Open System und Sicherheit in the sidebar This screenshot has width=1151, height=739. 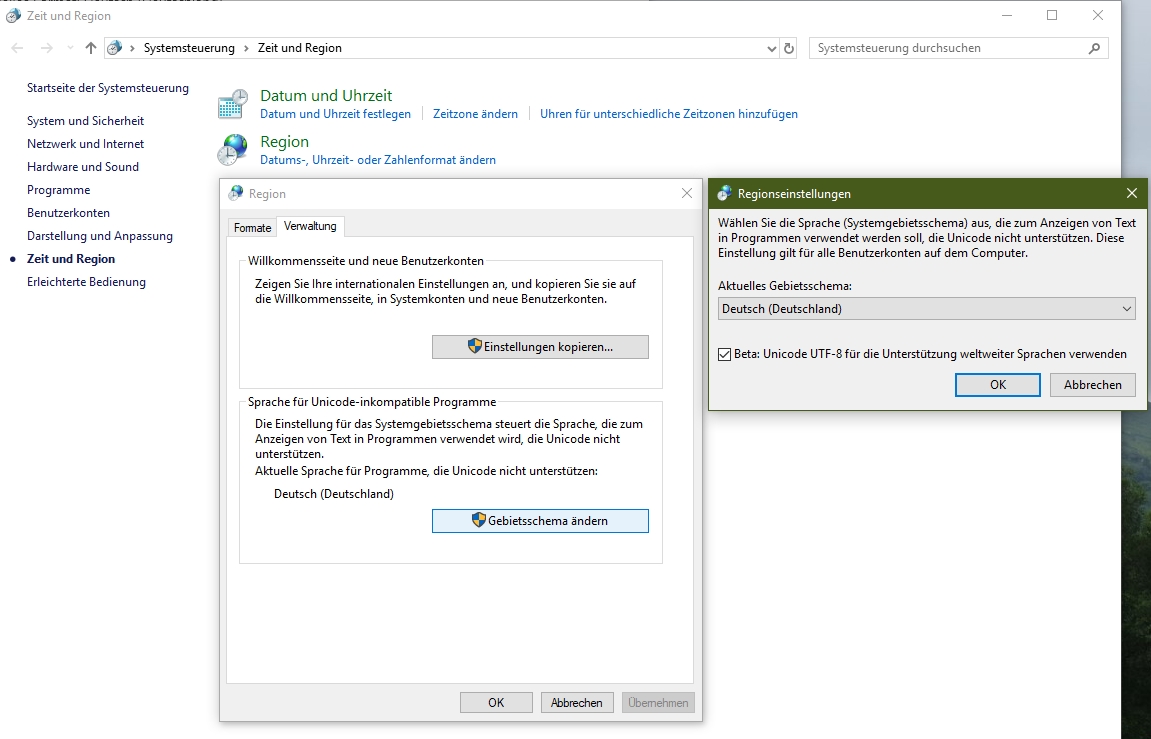(x=85, y=121)
